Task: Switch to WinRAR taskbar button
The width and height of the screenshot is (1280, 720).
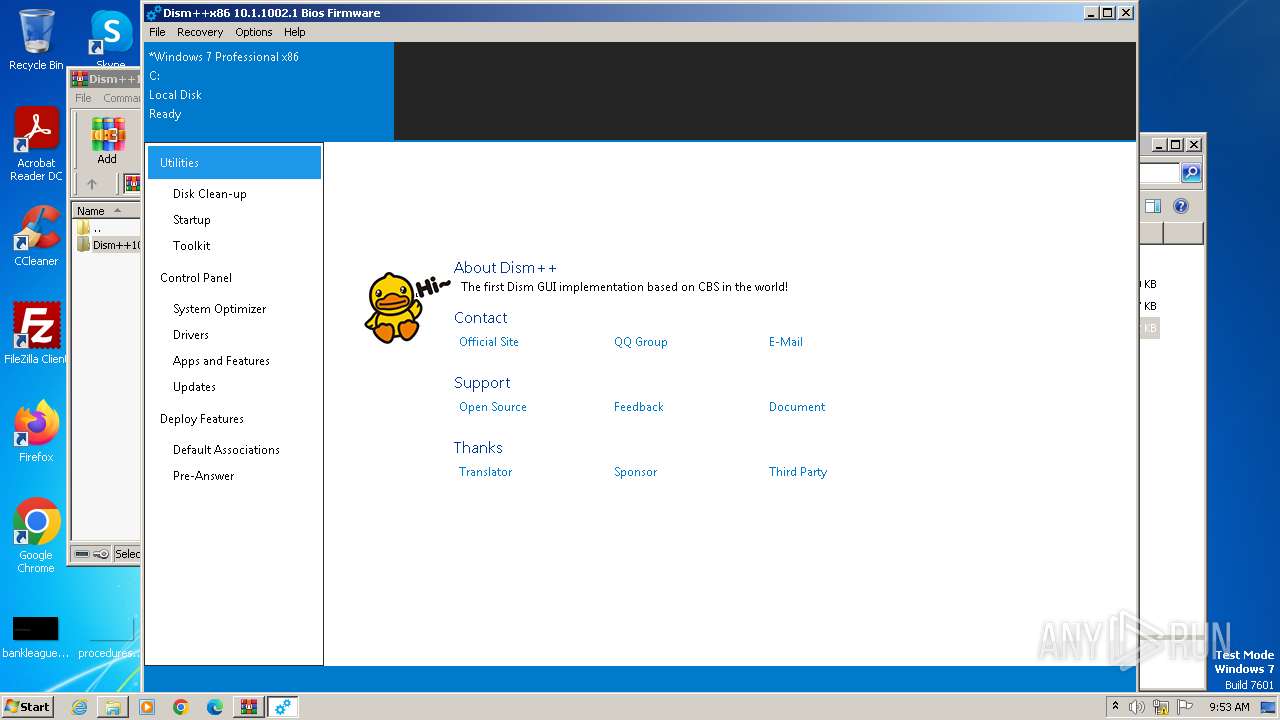Action: pos(249,707)
